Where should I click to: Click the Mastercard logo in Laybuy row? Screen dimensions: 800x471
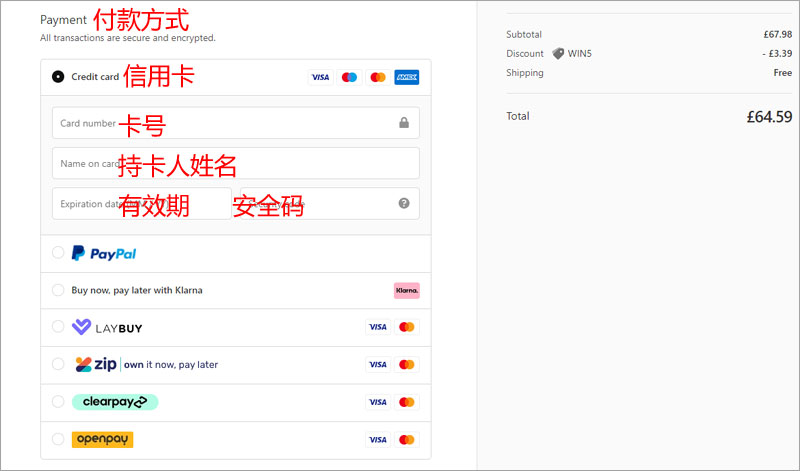(407, 327)
